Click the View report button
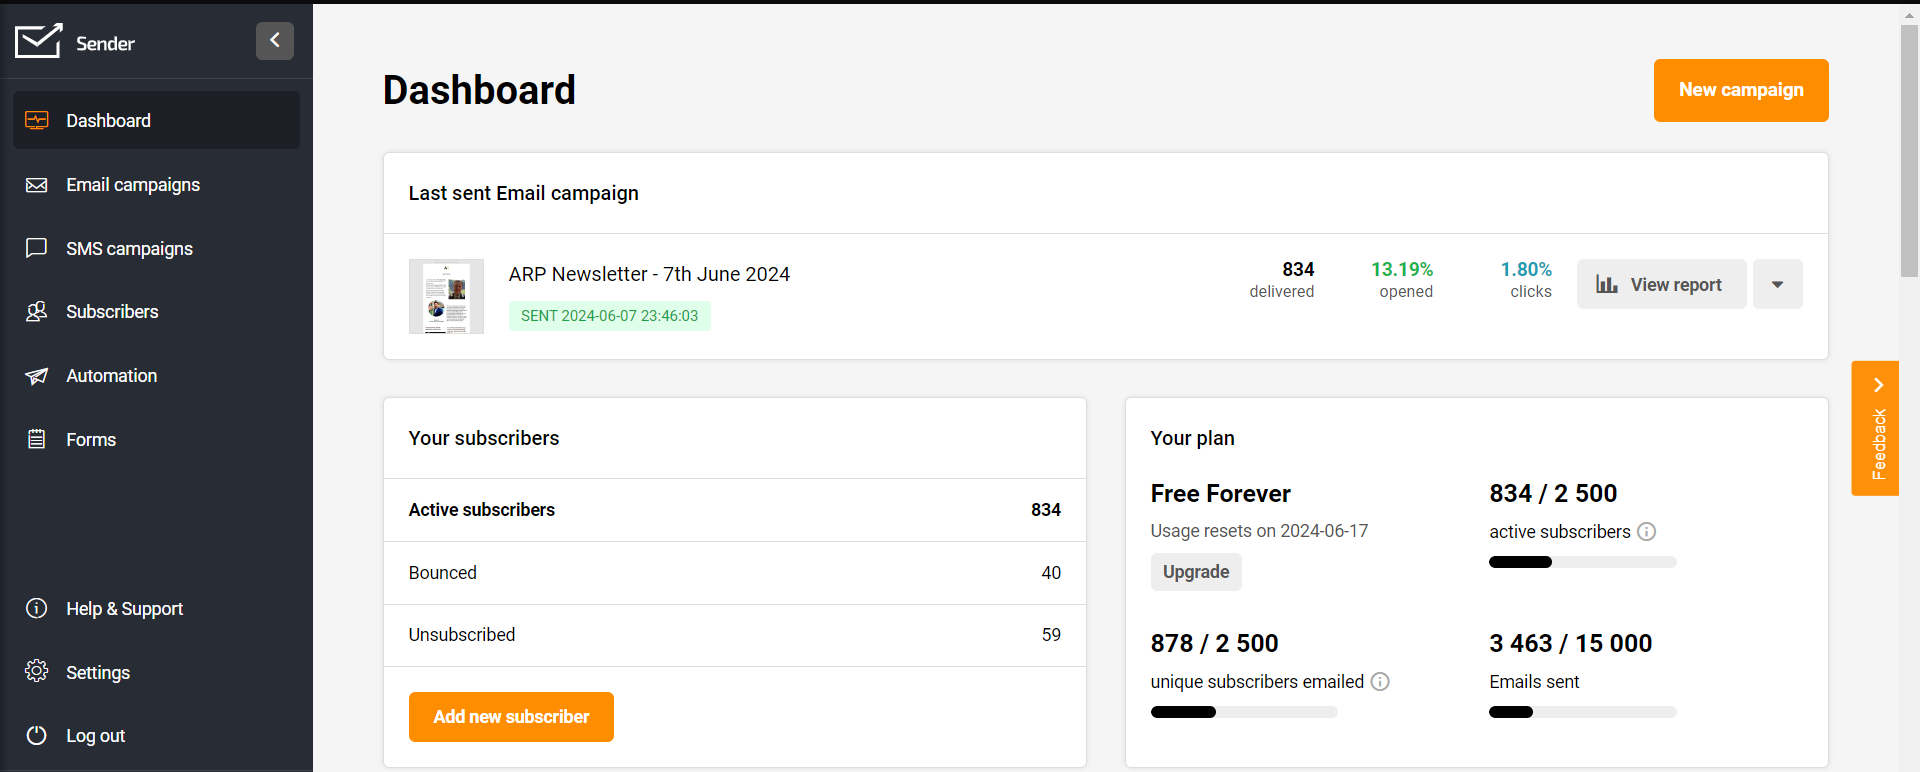 point(1661,285)
